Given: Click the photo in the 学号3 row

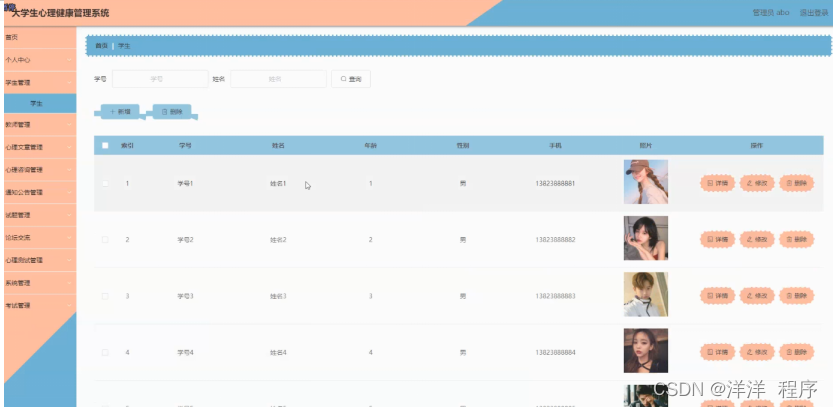Looking at the screenshot, I should pos(645,294).
